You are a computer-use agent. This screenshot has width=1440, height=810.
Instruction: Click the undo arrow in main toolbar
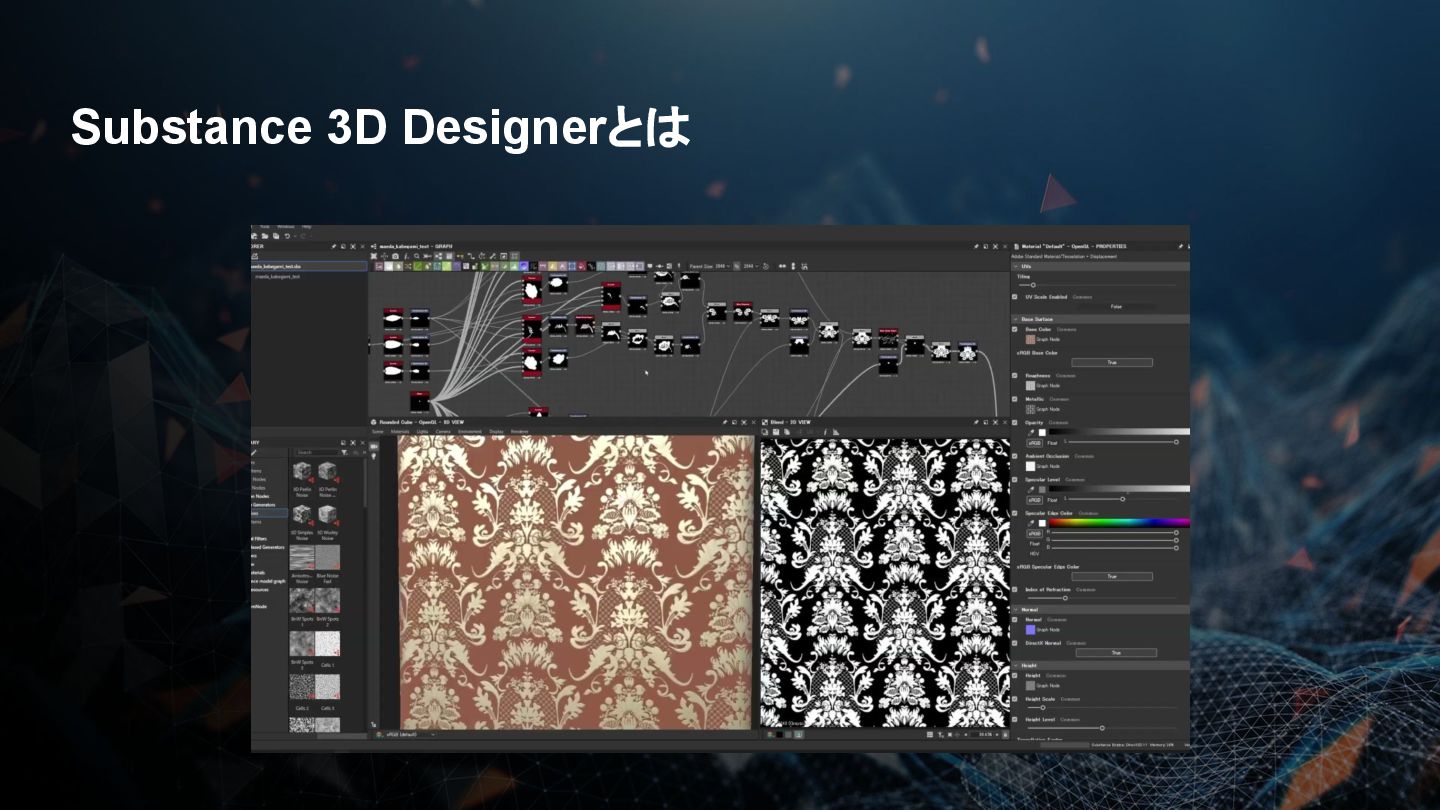[287, 236]
